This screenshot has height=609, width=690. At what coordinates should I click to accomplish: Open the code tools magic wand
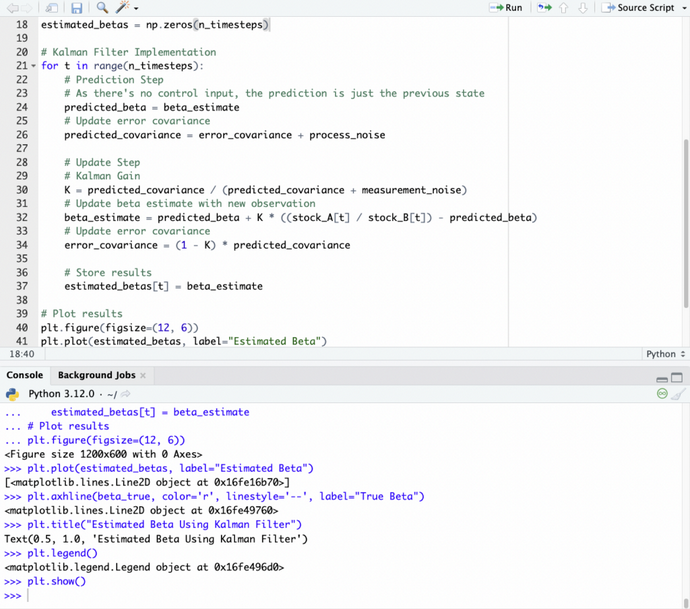coord(124,8)
